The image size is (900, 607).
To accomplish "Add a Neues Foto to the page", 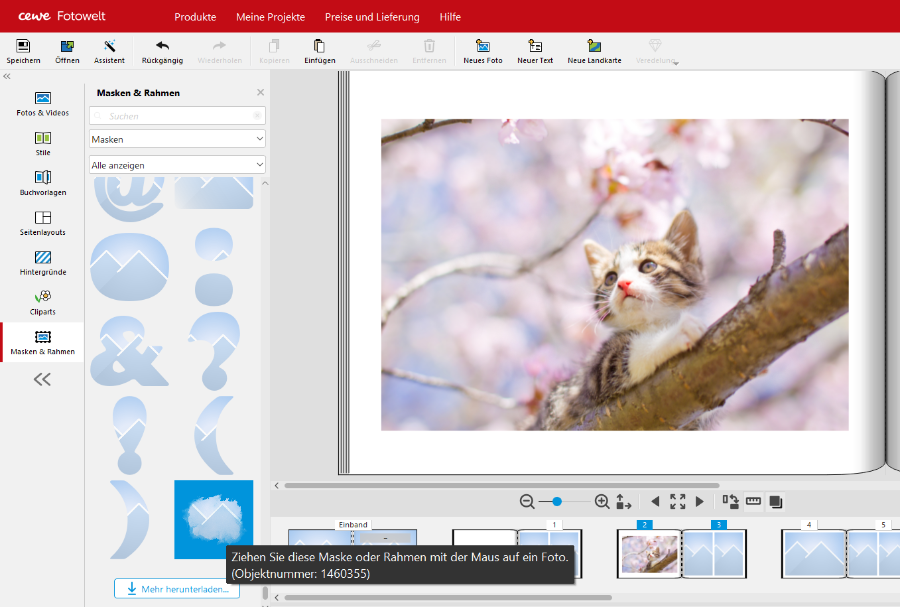I will (483, 47).
